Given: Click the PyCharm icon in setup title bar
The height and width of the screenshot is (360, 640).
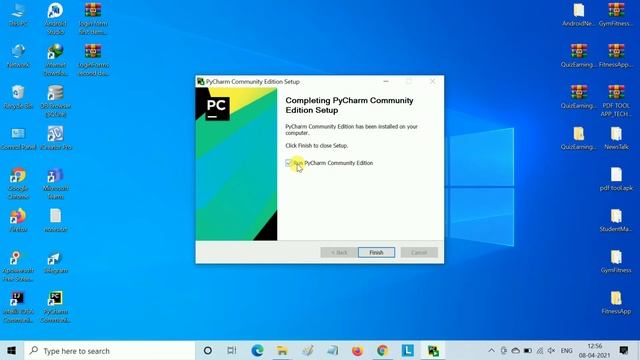Looking at the screenshot, I should 200,82.
